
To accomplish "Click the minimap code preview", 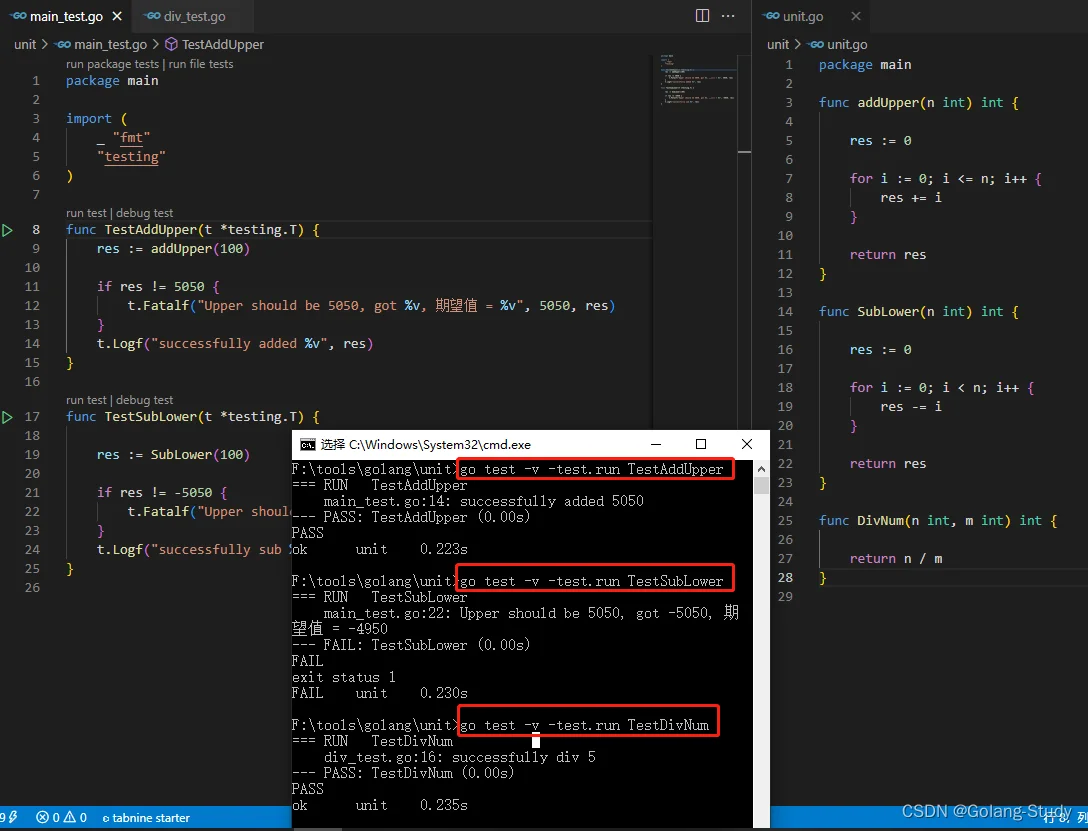I will point(697,78).
